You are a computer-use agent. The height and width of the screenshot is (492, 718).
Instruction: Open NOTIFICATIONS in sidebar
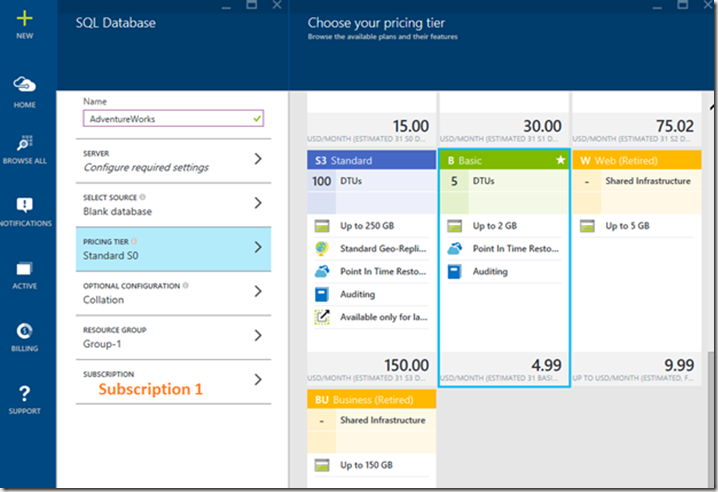pos(25,211)
